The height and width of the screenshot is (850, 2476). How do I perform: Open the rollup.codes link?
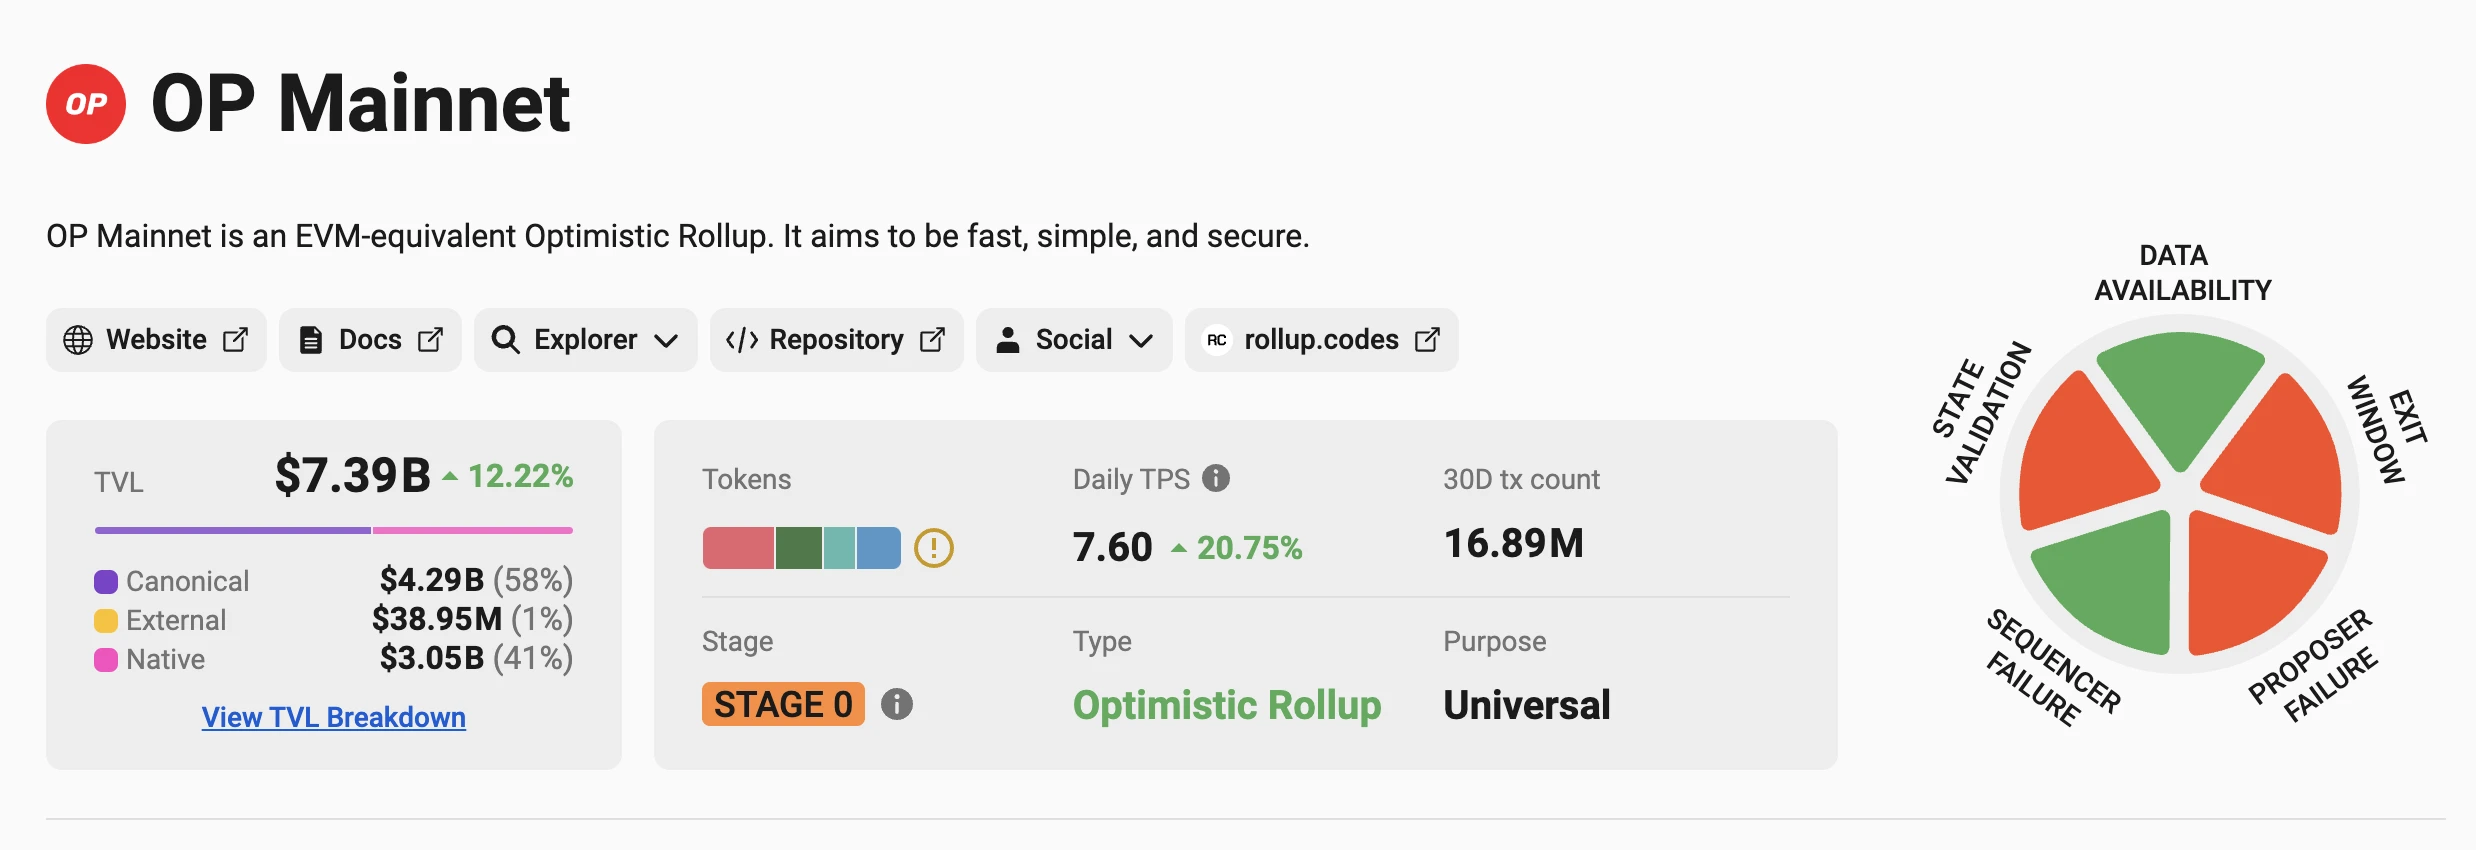1321,340
